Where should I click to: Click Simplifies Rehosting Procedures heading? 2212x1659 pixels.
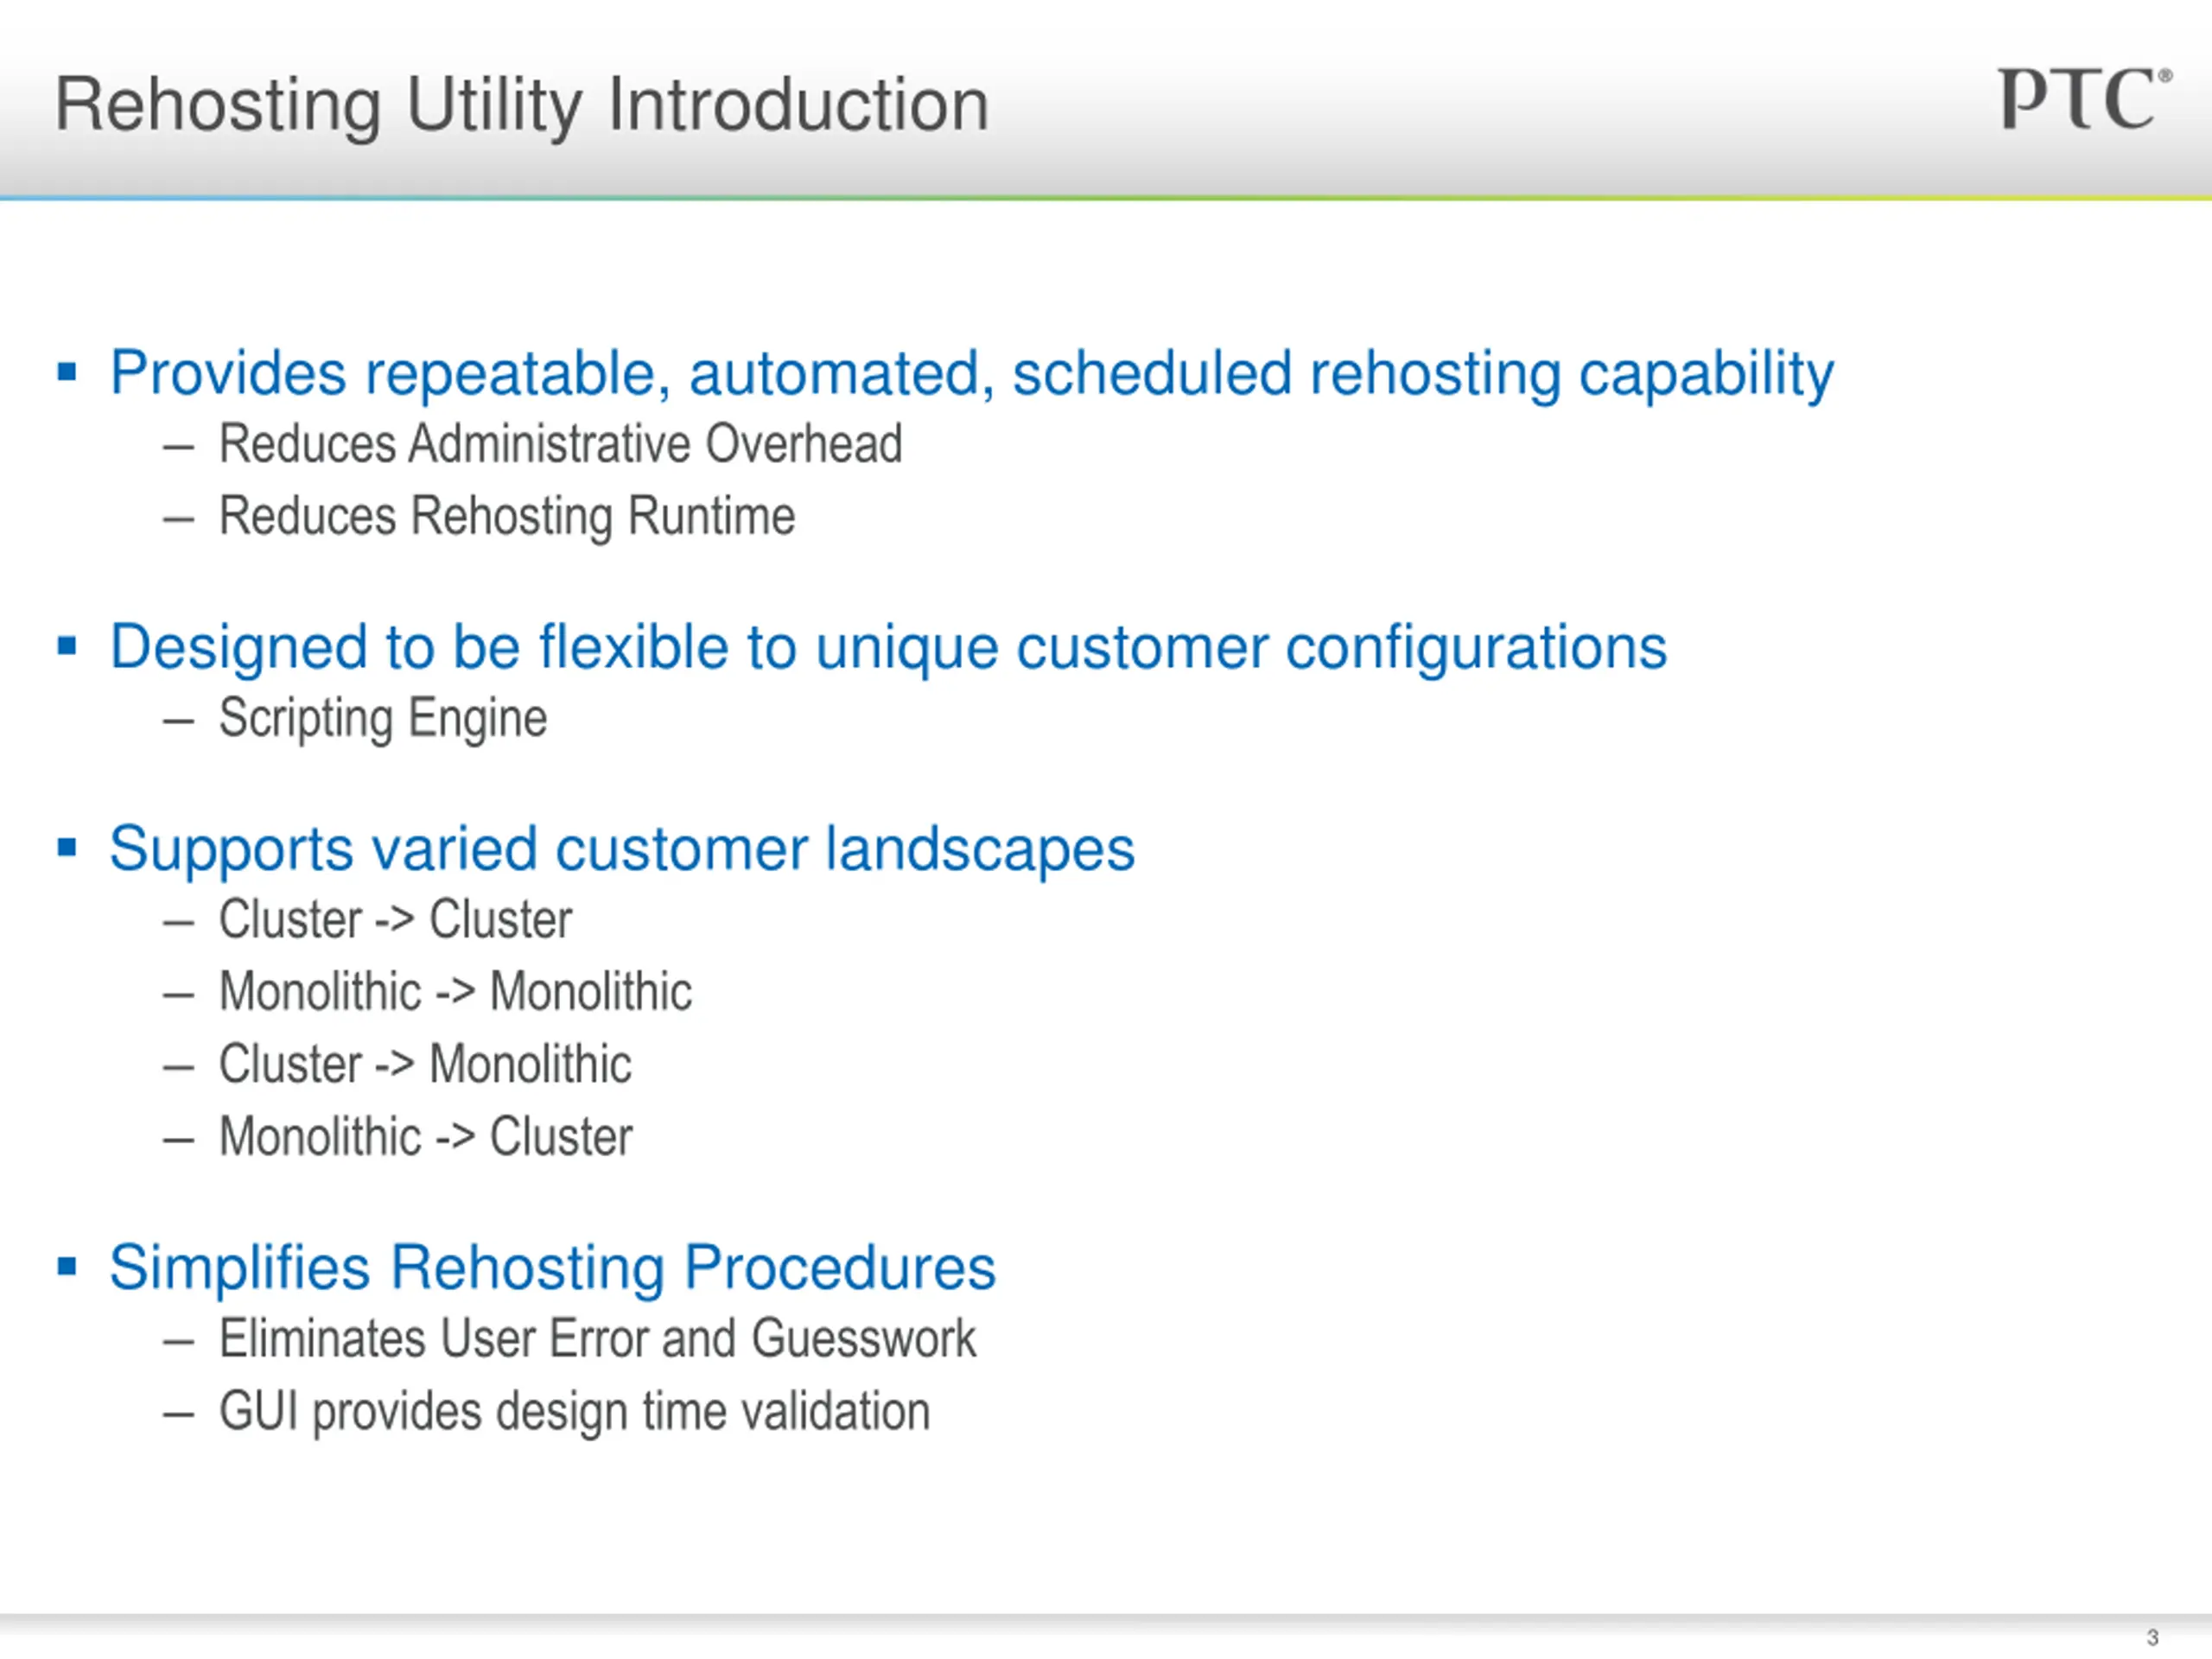(552, 1268)
